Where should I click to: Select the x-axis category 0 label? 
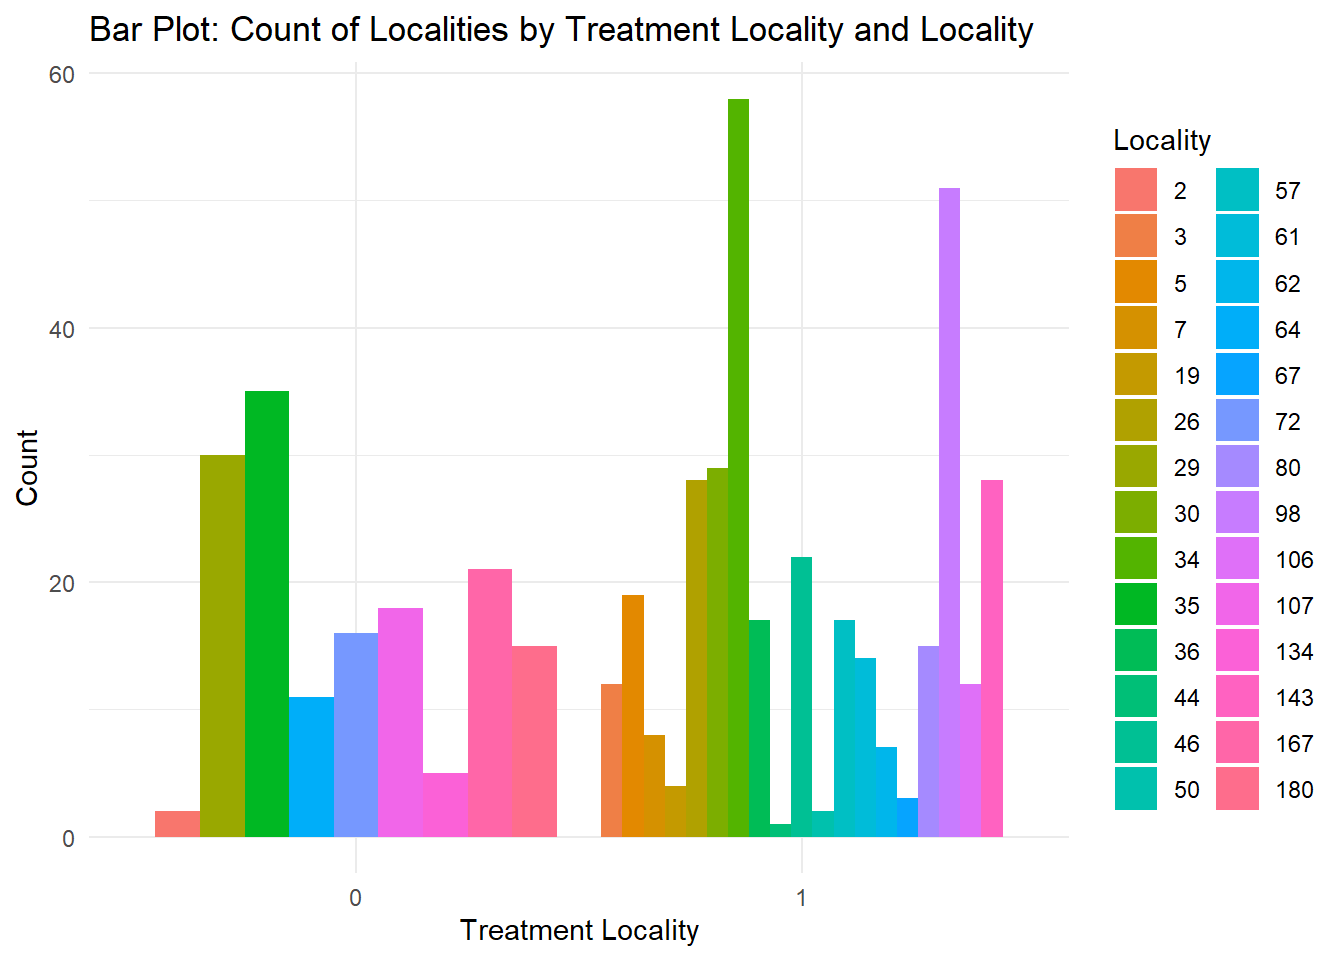[354, 898]
